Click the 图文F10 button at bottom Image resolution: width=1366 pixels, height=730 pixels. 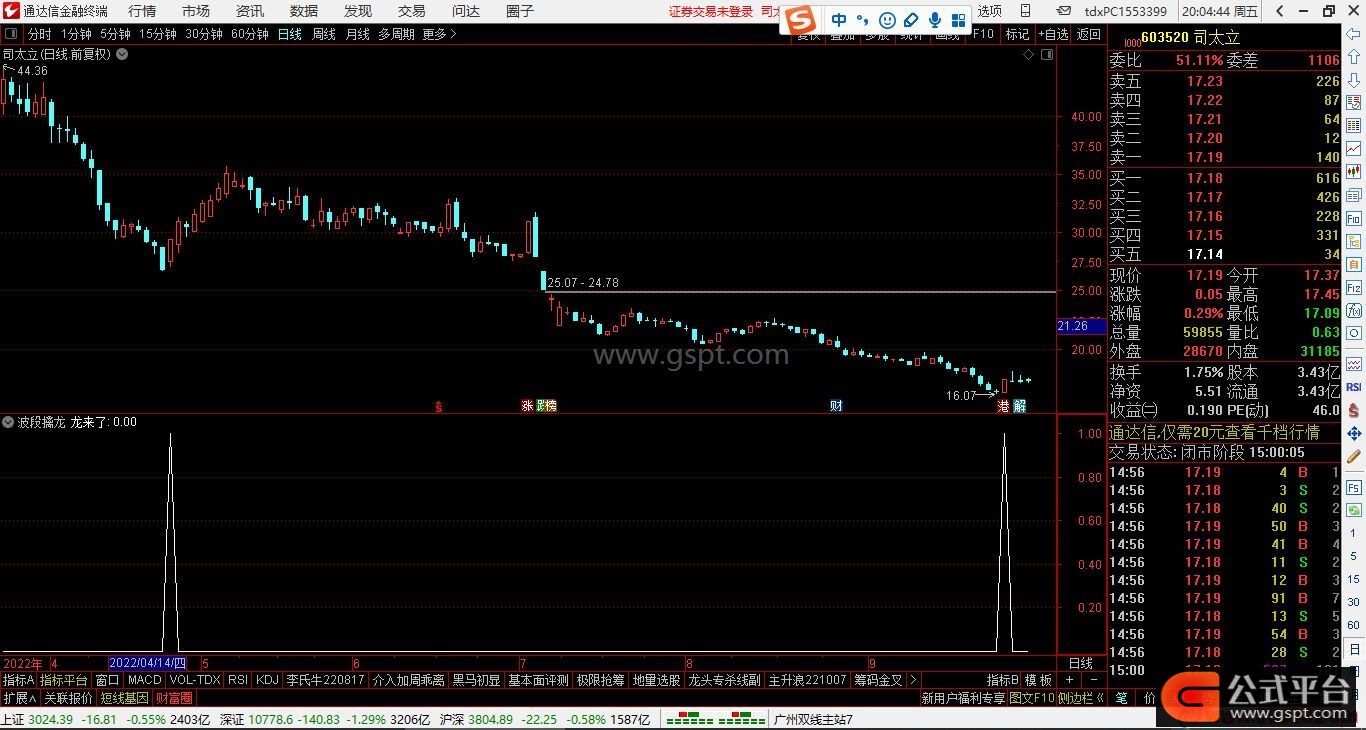[x=1032, y=698]
